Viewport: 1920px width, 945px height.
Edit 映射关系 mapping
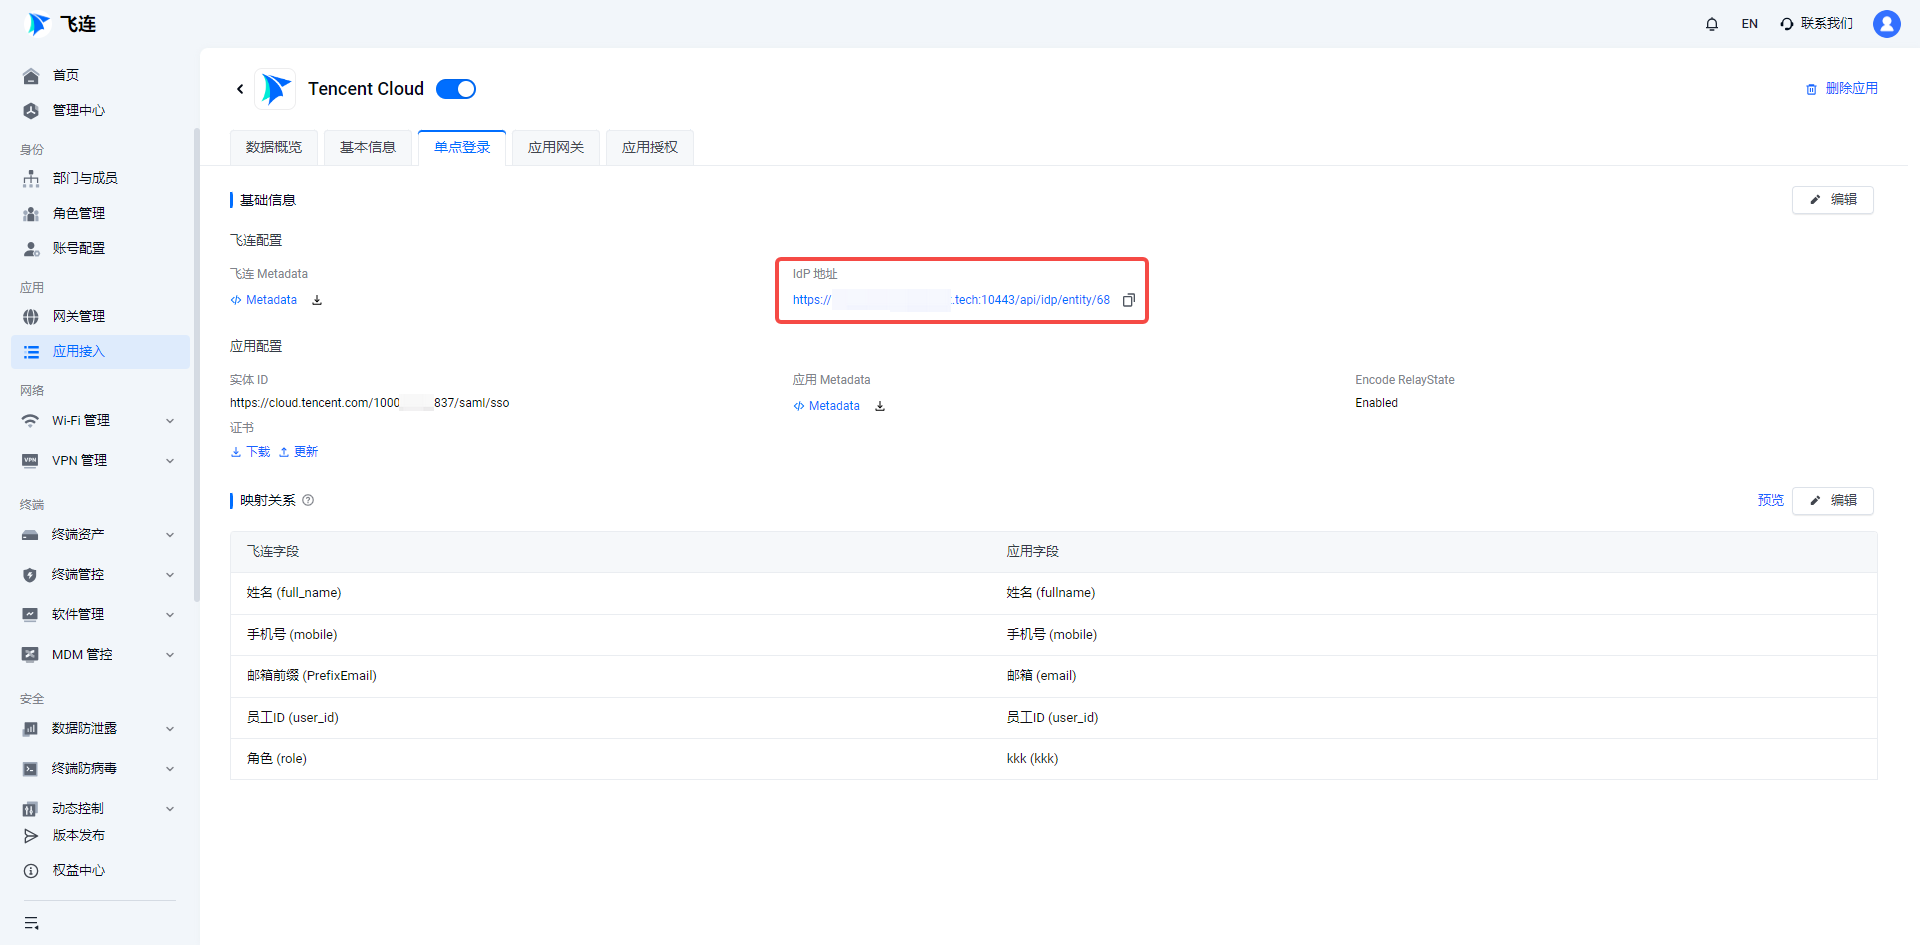pos(1832,500)
